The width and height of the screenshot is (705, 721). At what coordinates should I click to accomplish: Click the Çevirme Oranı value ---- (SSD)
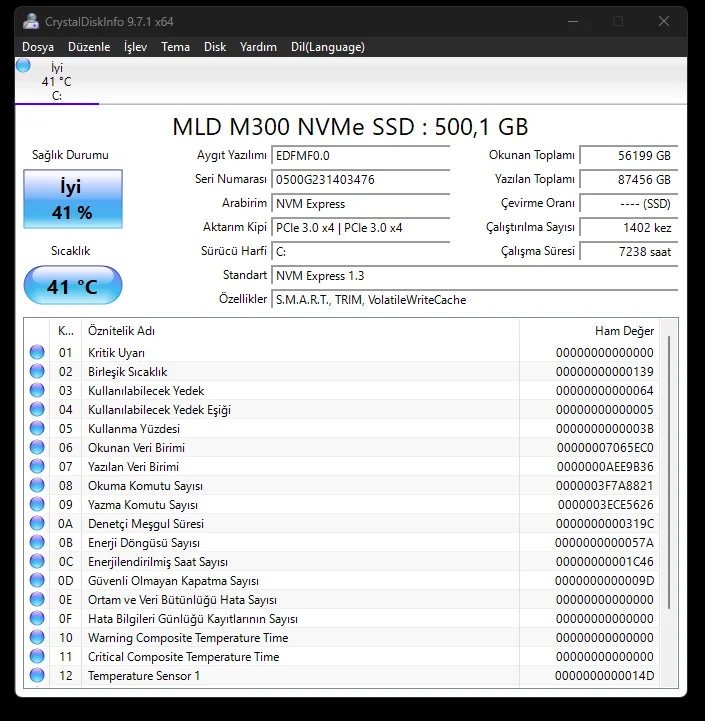[x=629, y=203]
